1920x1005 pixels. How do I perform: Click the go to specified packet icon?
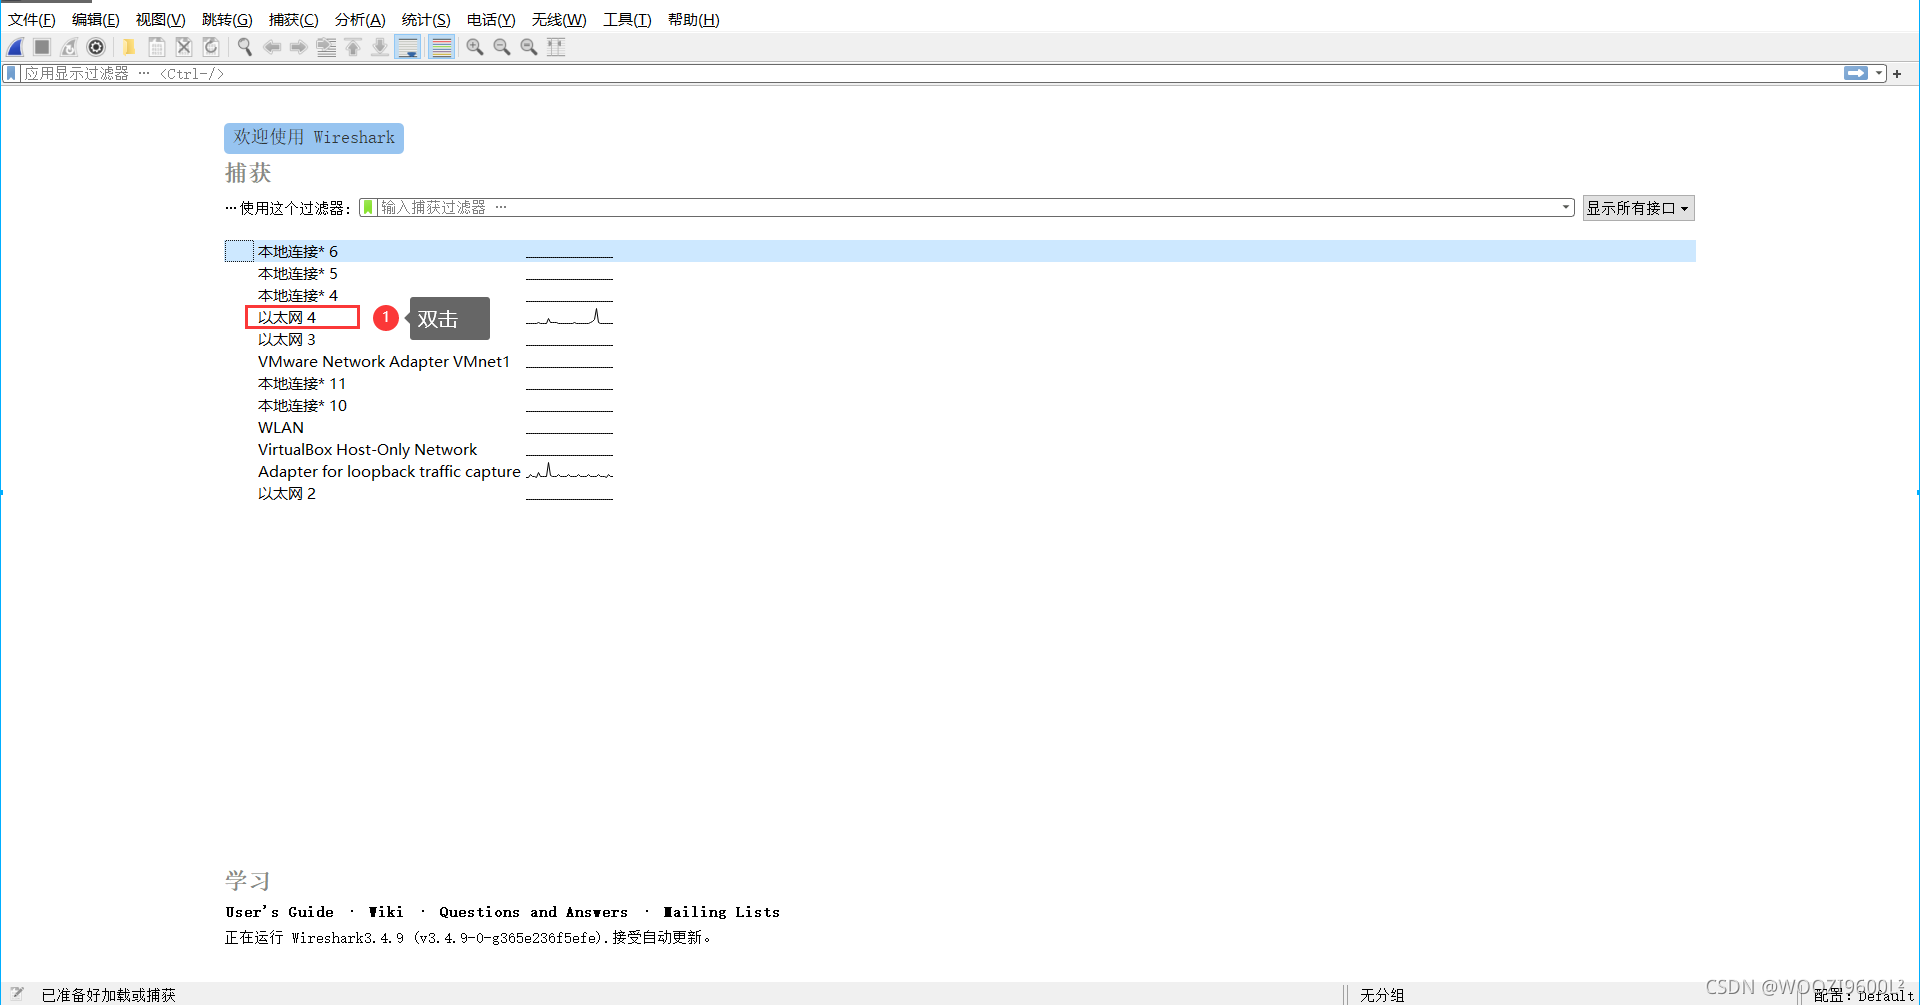pos(326,47)
